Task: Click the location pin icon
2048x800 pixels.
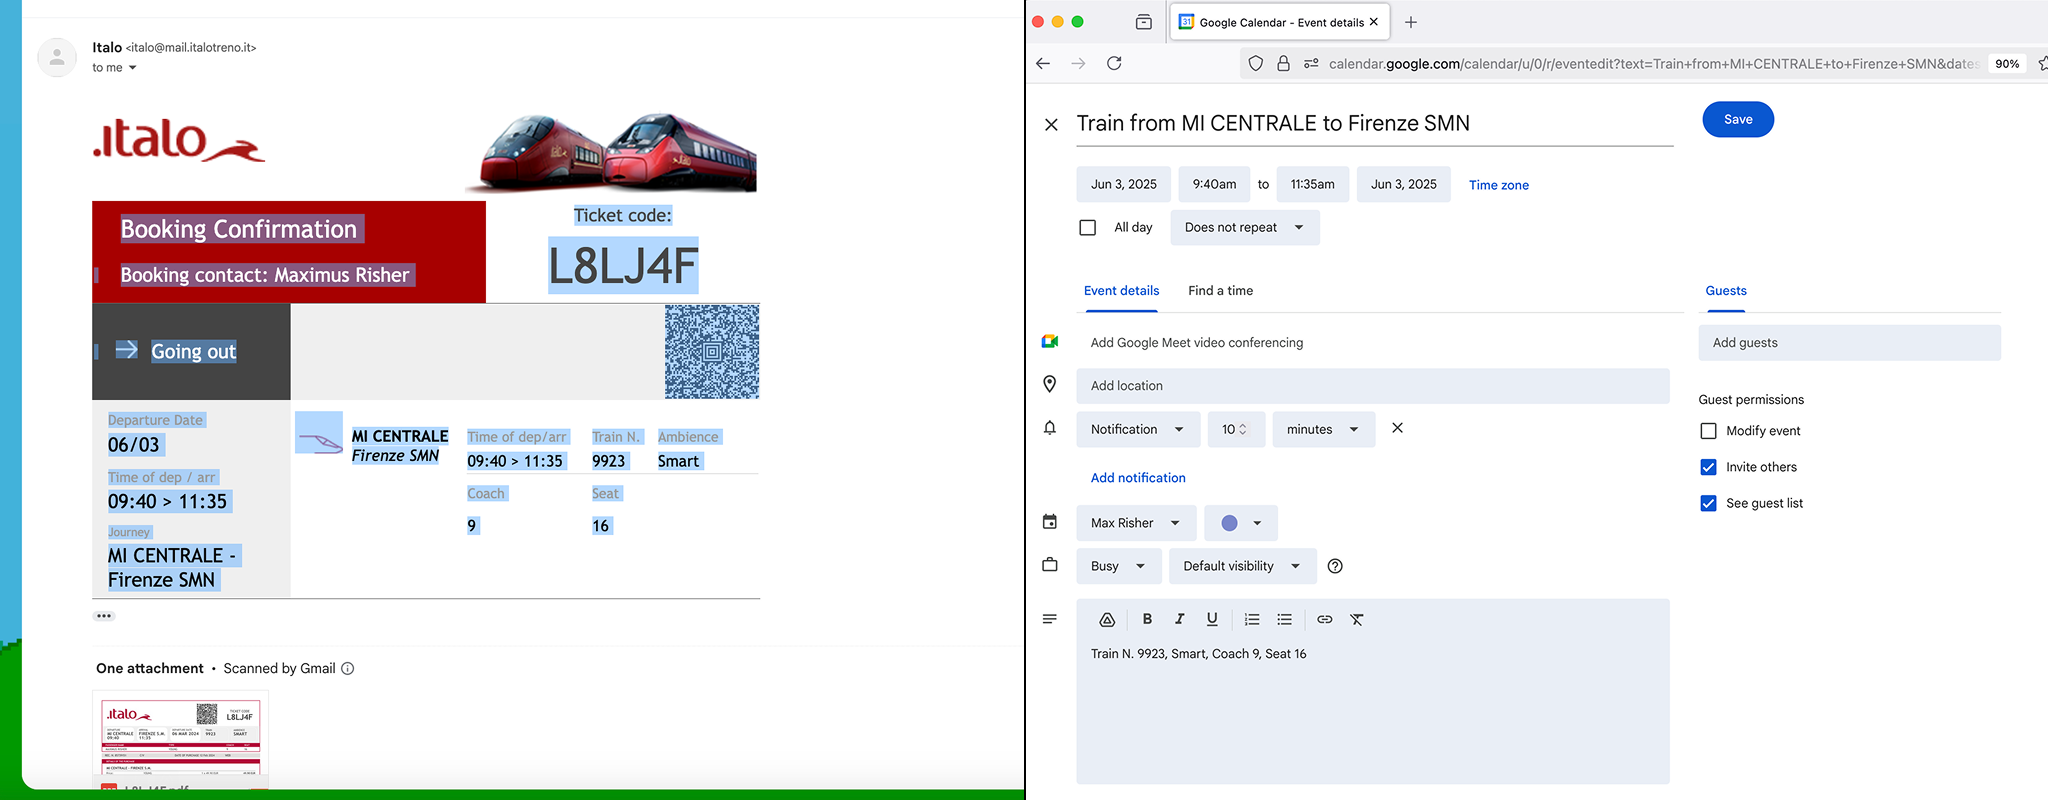Action: [x=1050, y=384]
